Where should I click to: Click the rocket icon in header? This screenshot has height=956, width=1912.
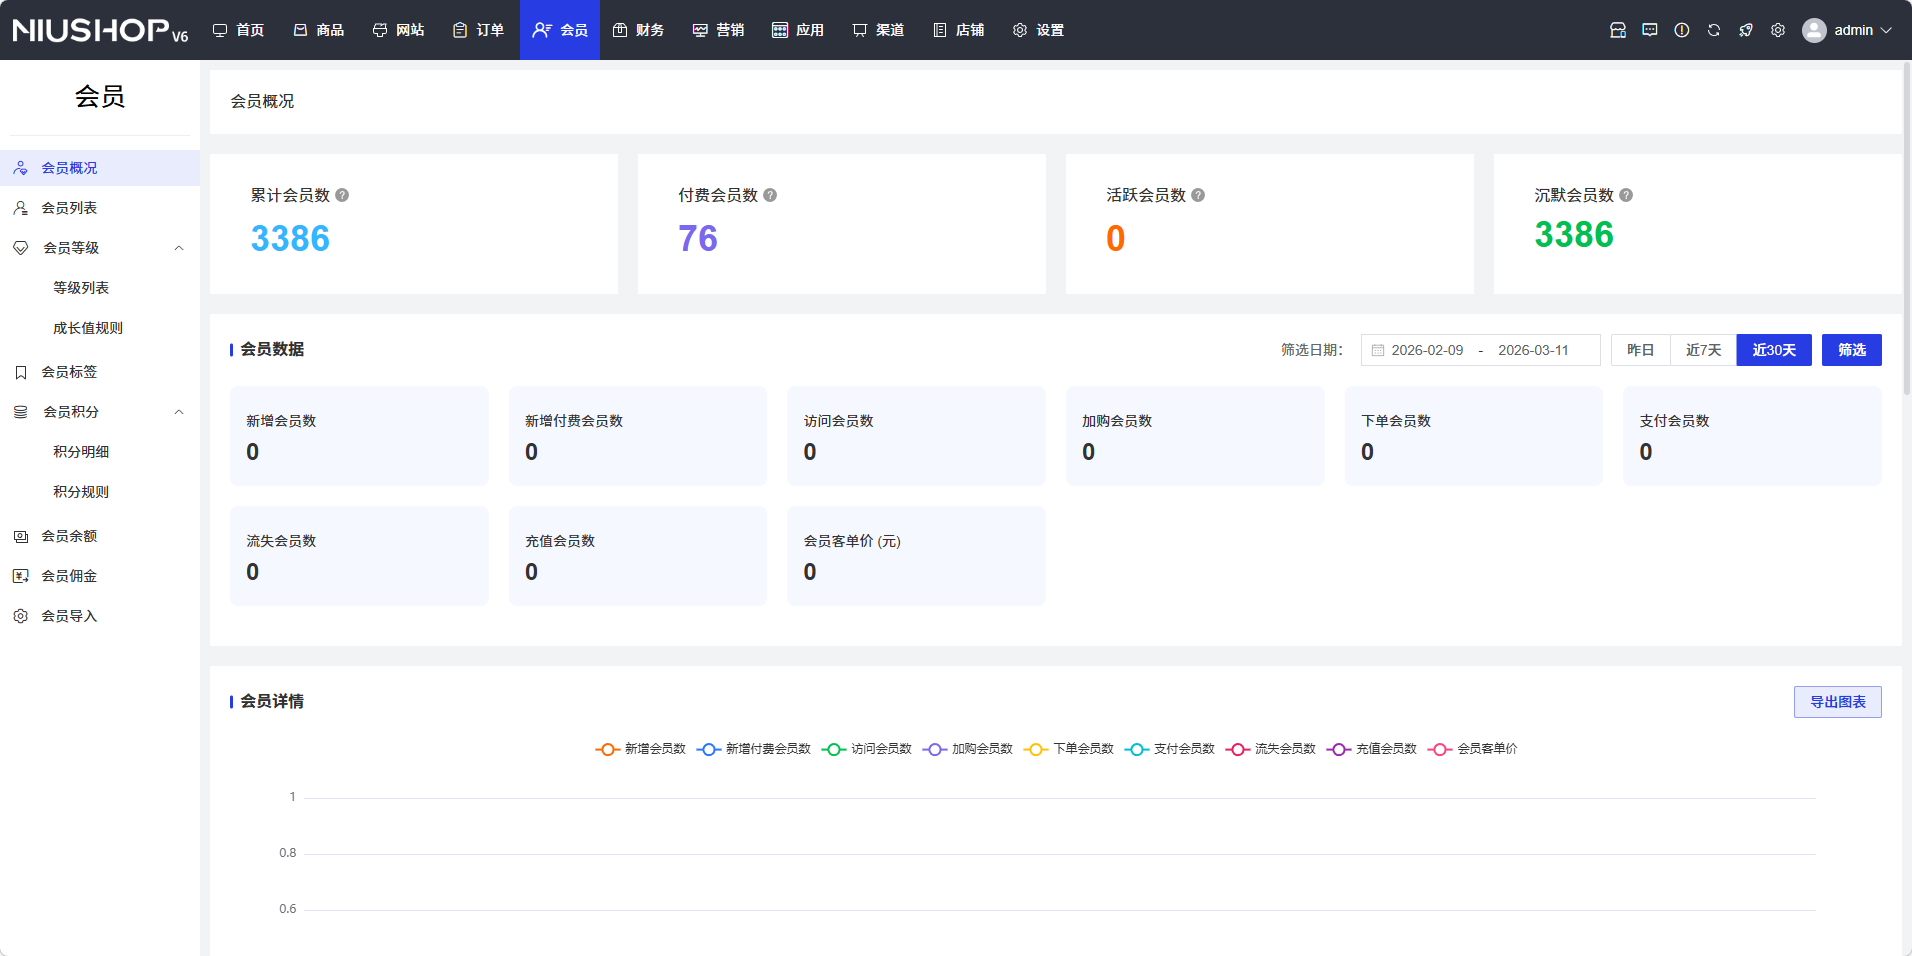(x=1746, y=30)
